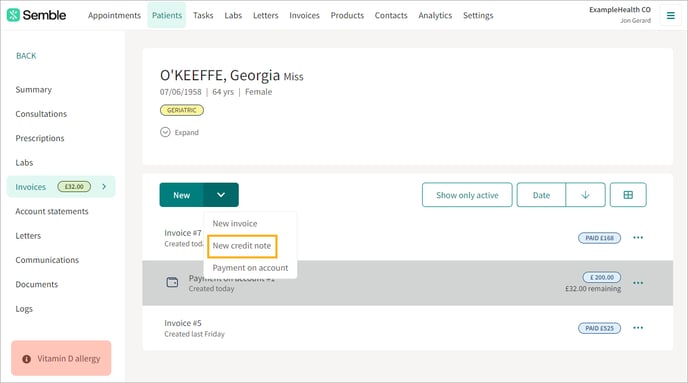Viewport: 688px width, 383px height.
Task: Open the Appointments tab
Action: tap(114, 15)
